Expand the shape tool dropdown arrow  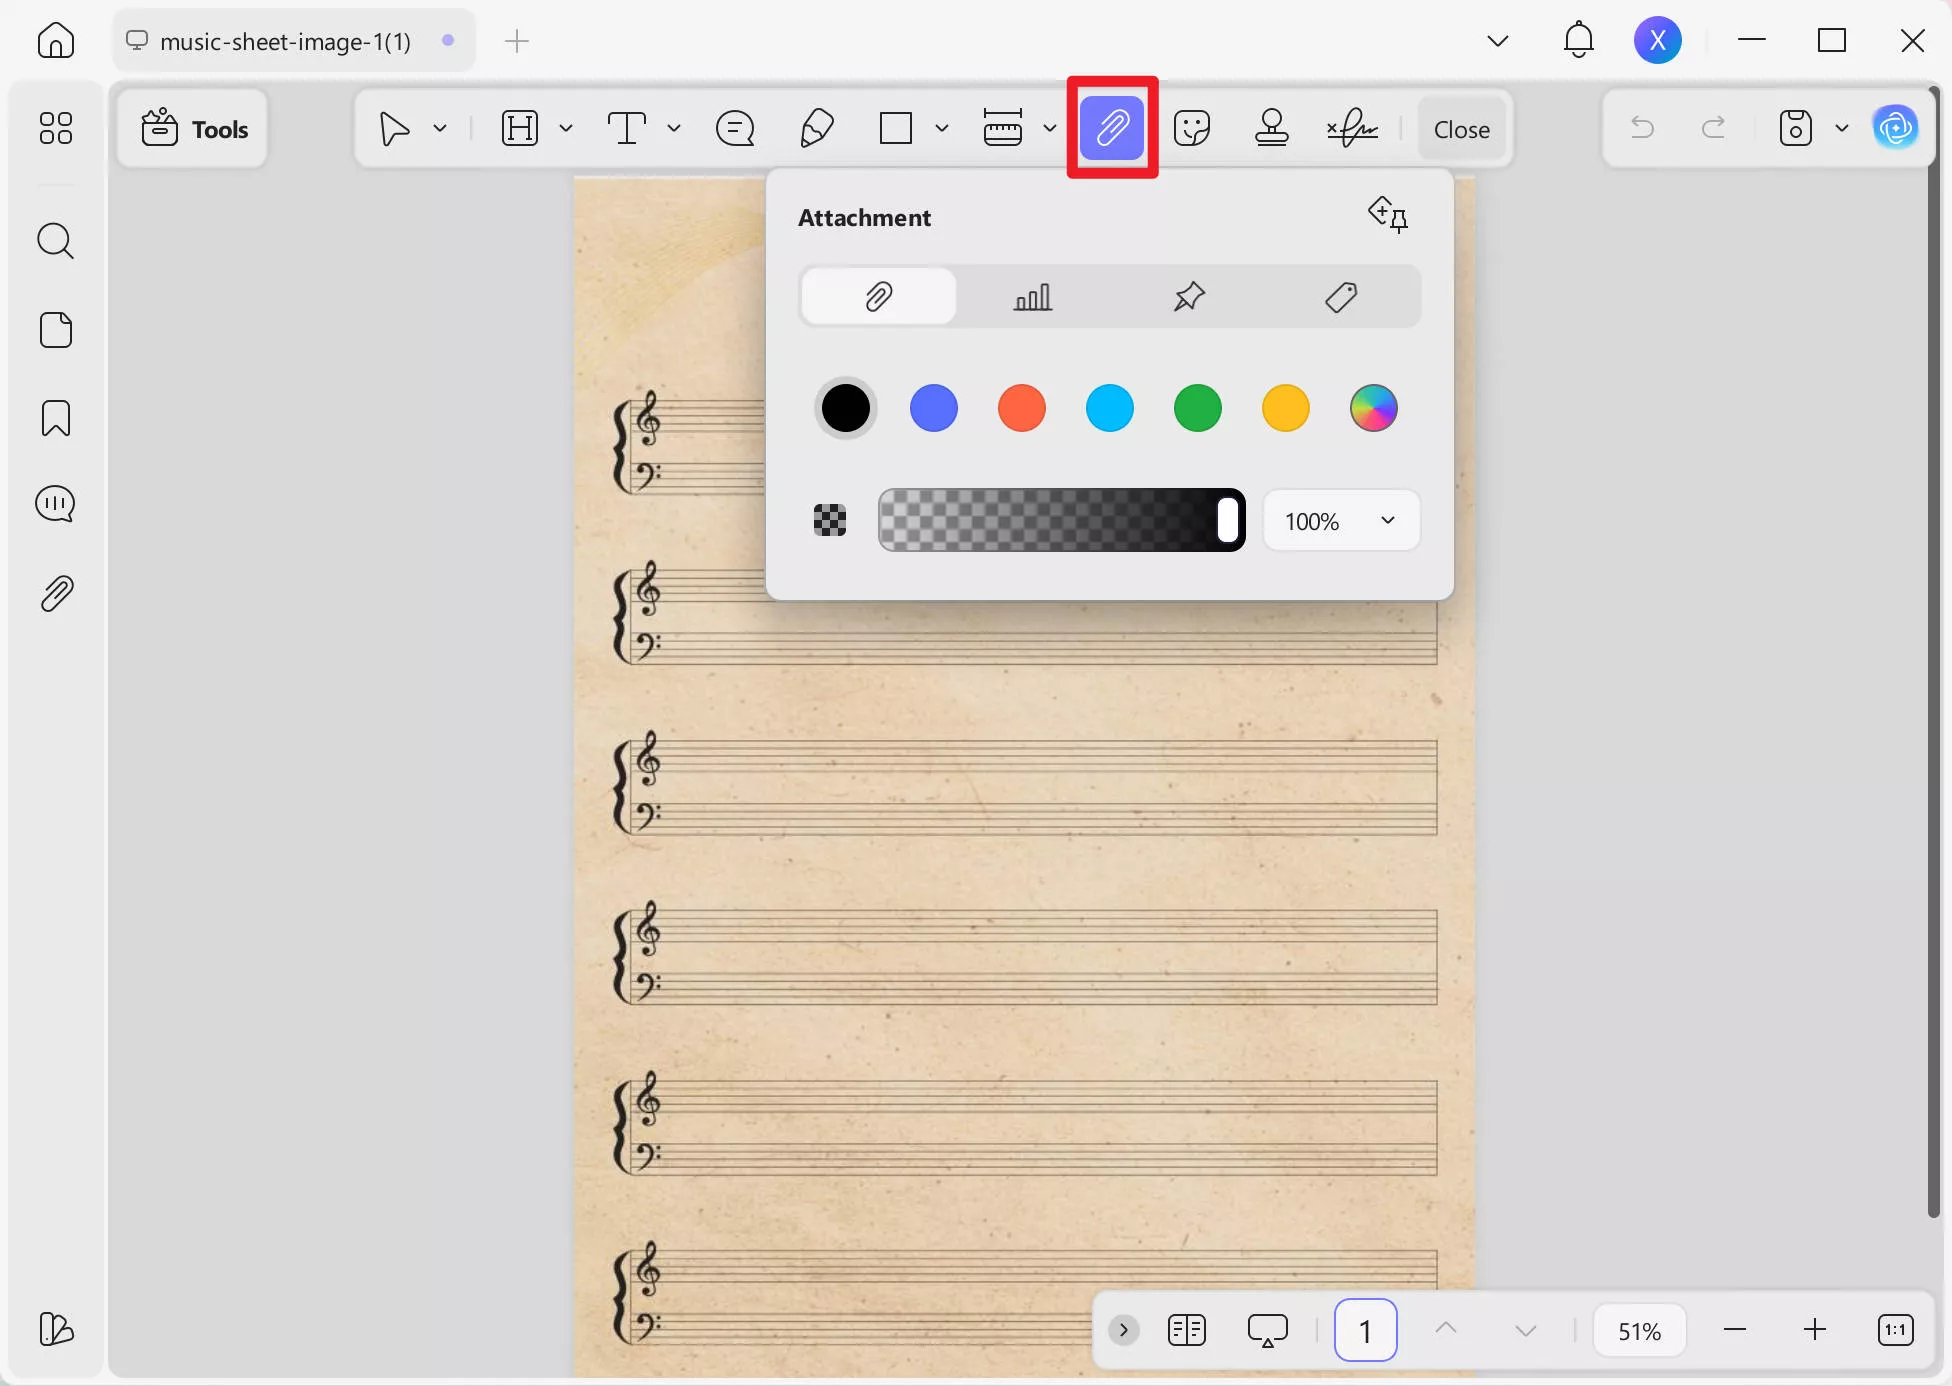point(942,128)
